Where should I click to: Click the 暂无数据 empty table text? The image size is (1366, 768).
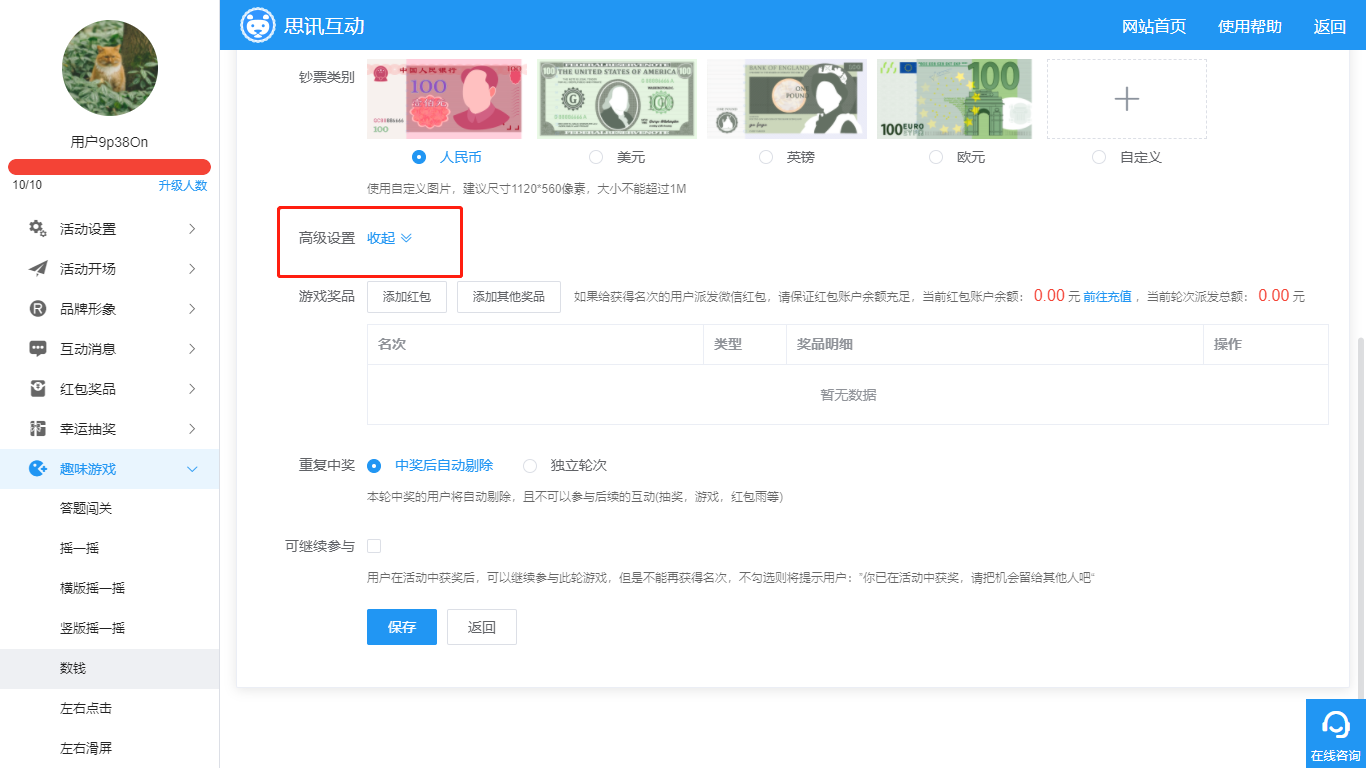(x=848, y=395)
